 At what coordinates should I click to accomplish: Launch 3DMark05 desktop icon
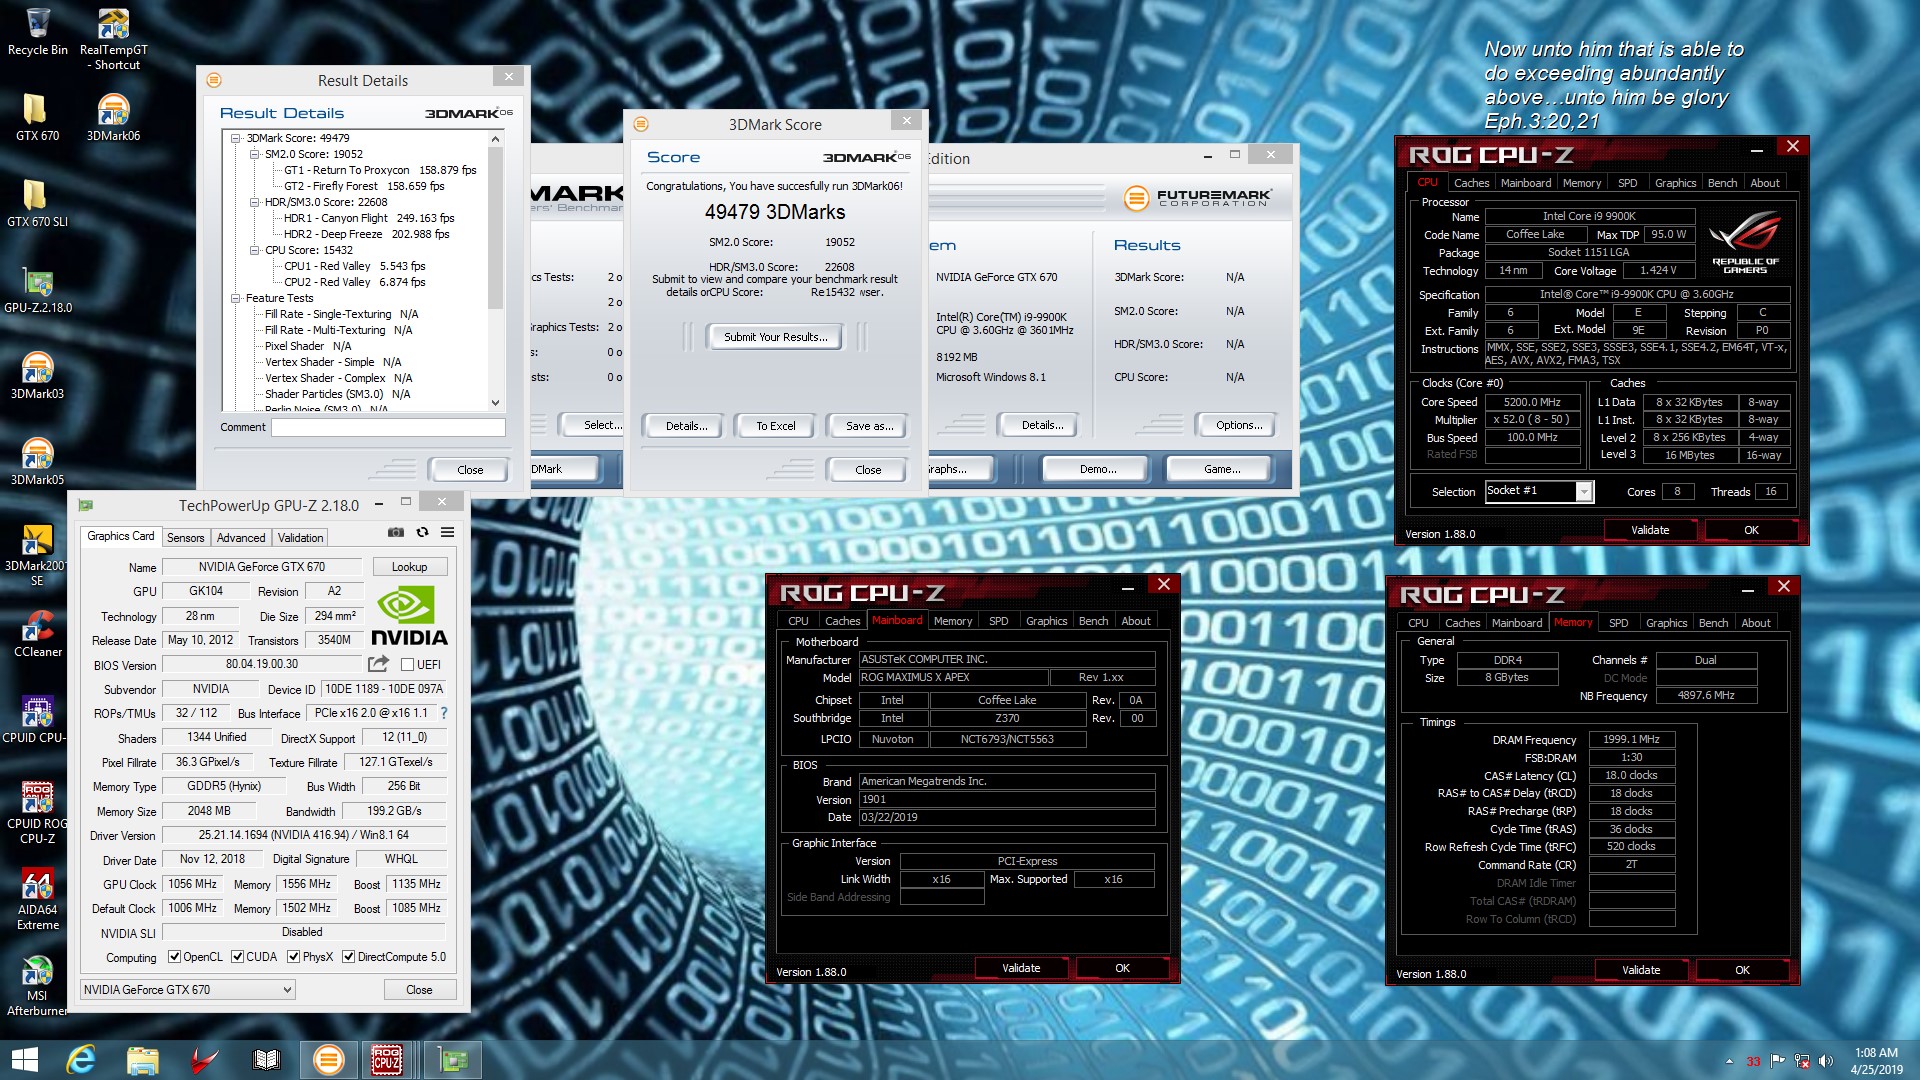38,461
